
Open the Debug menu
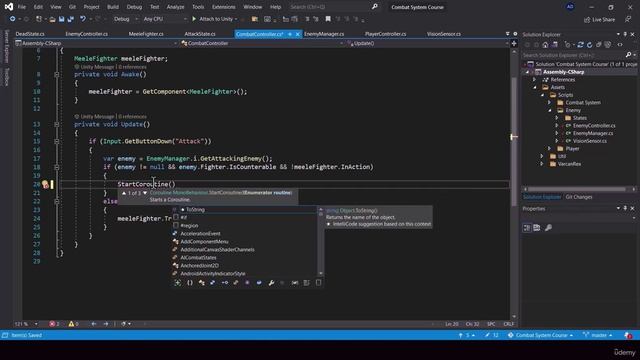(x=134, y=7)
